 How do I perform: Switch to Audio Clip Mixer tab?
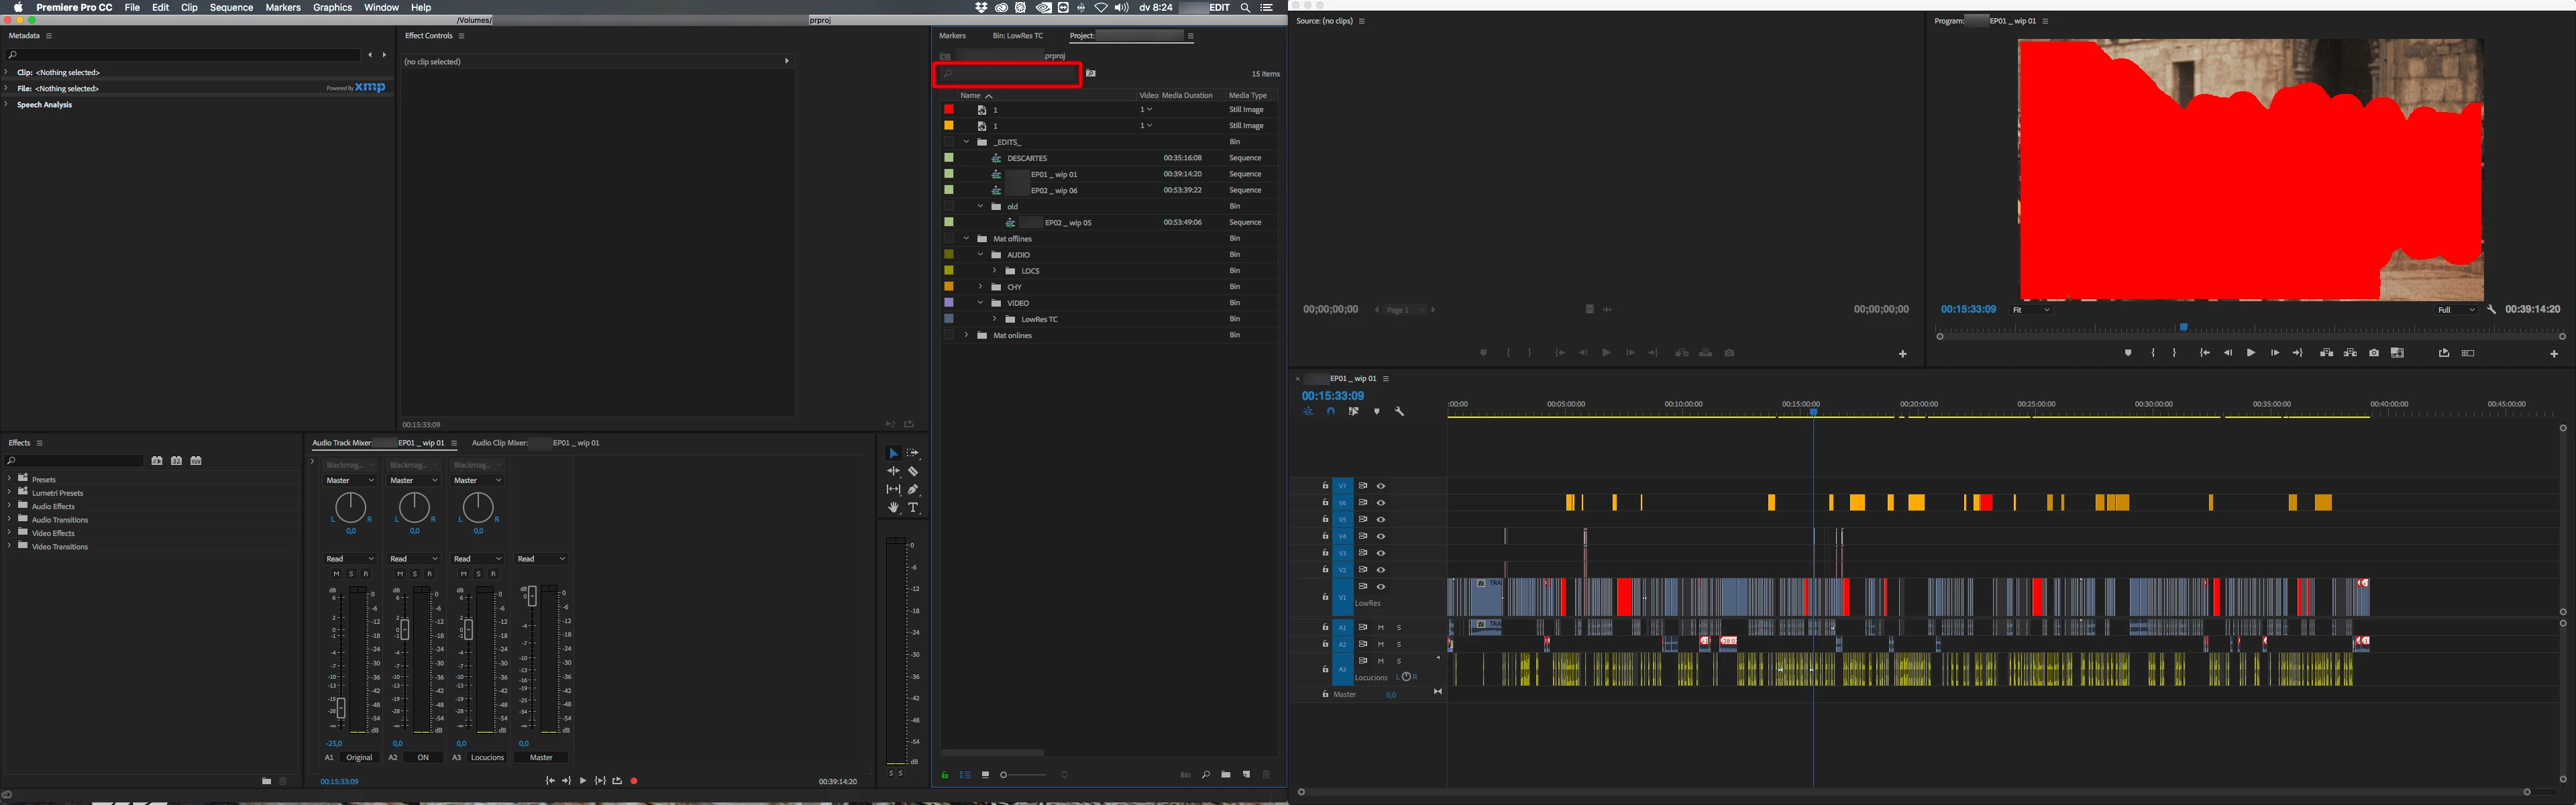coord(535,443)
